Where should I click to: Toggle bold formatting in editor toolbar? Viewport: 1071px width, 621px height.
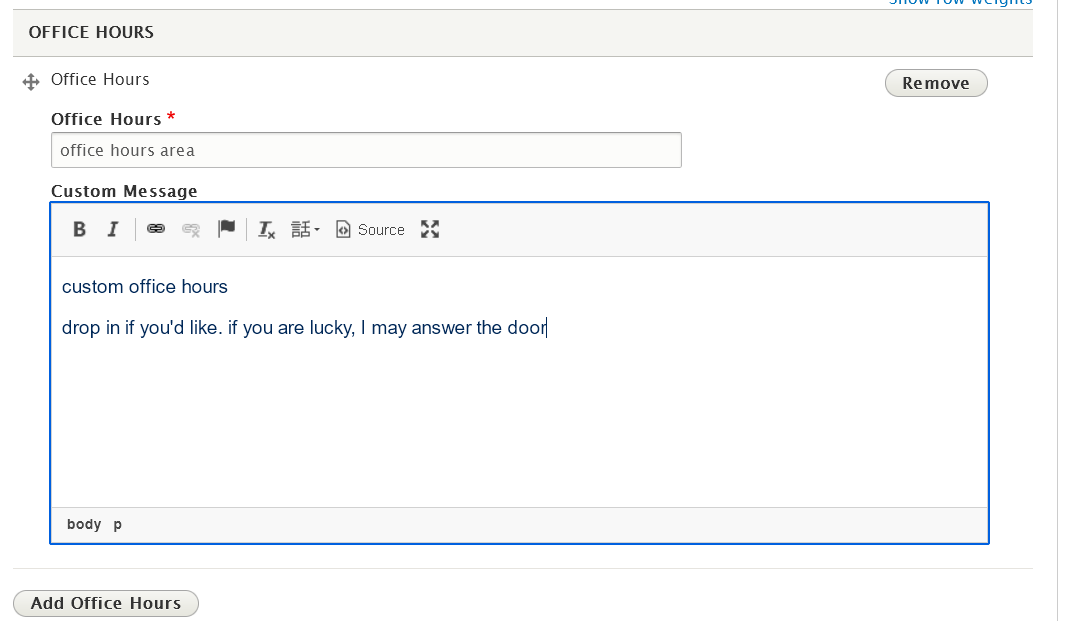(80, 230)
